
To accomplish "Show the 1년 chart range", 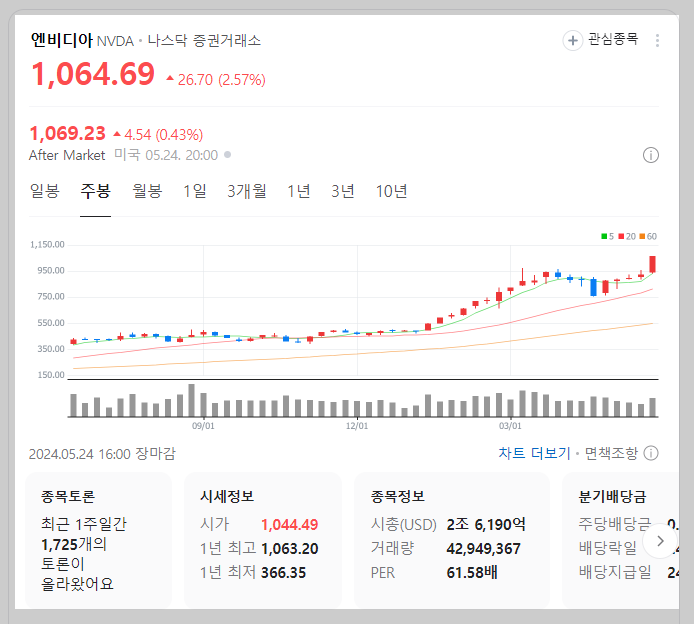I will (x=299, y=191).
